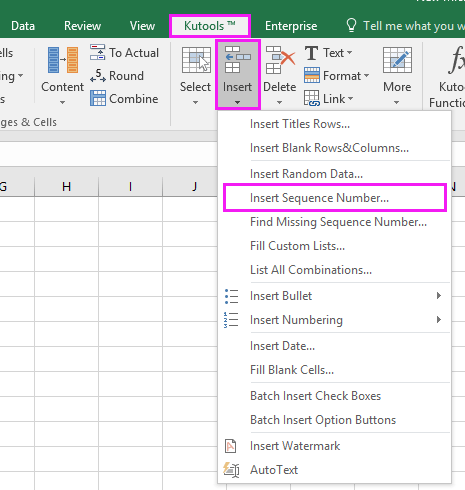Switch to the Data tab
465x490 pixels.
23,26
